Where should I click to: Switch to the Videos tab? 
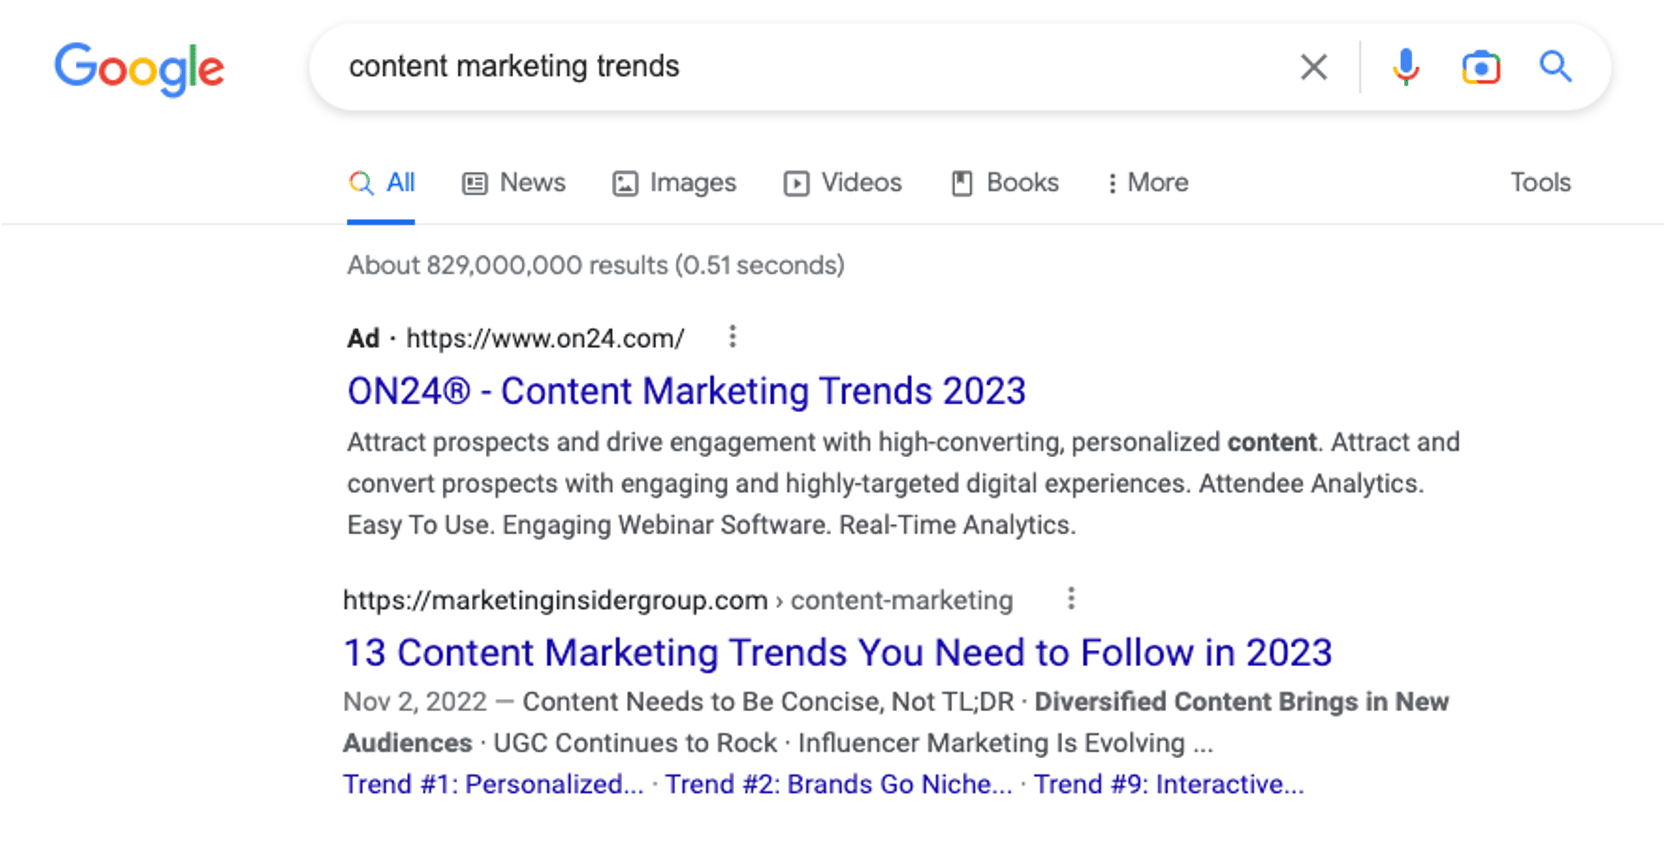(x=843, y=183)
